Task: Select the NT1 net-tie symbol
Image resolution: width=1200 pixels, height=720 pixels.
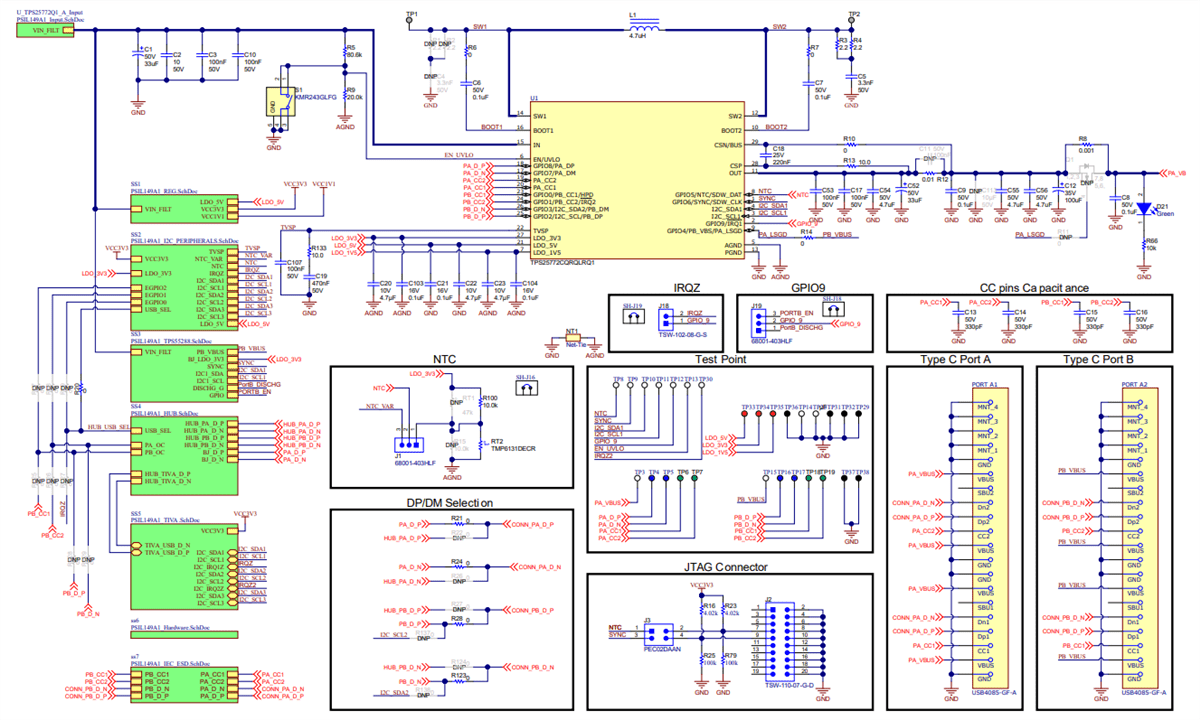Action: pos(573,339)
